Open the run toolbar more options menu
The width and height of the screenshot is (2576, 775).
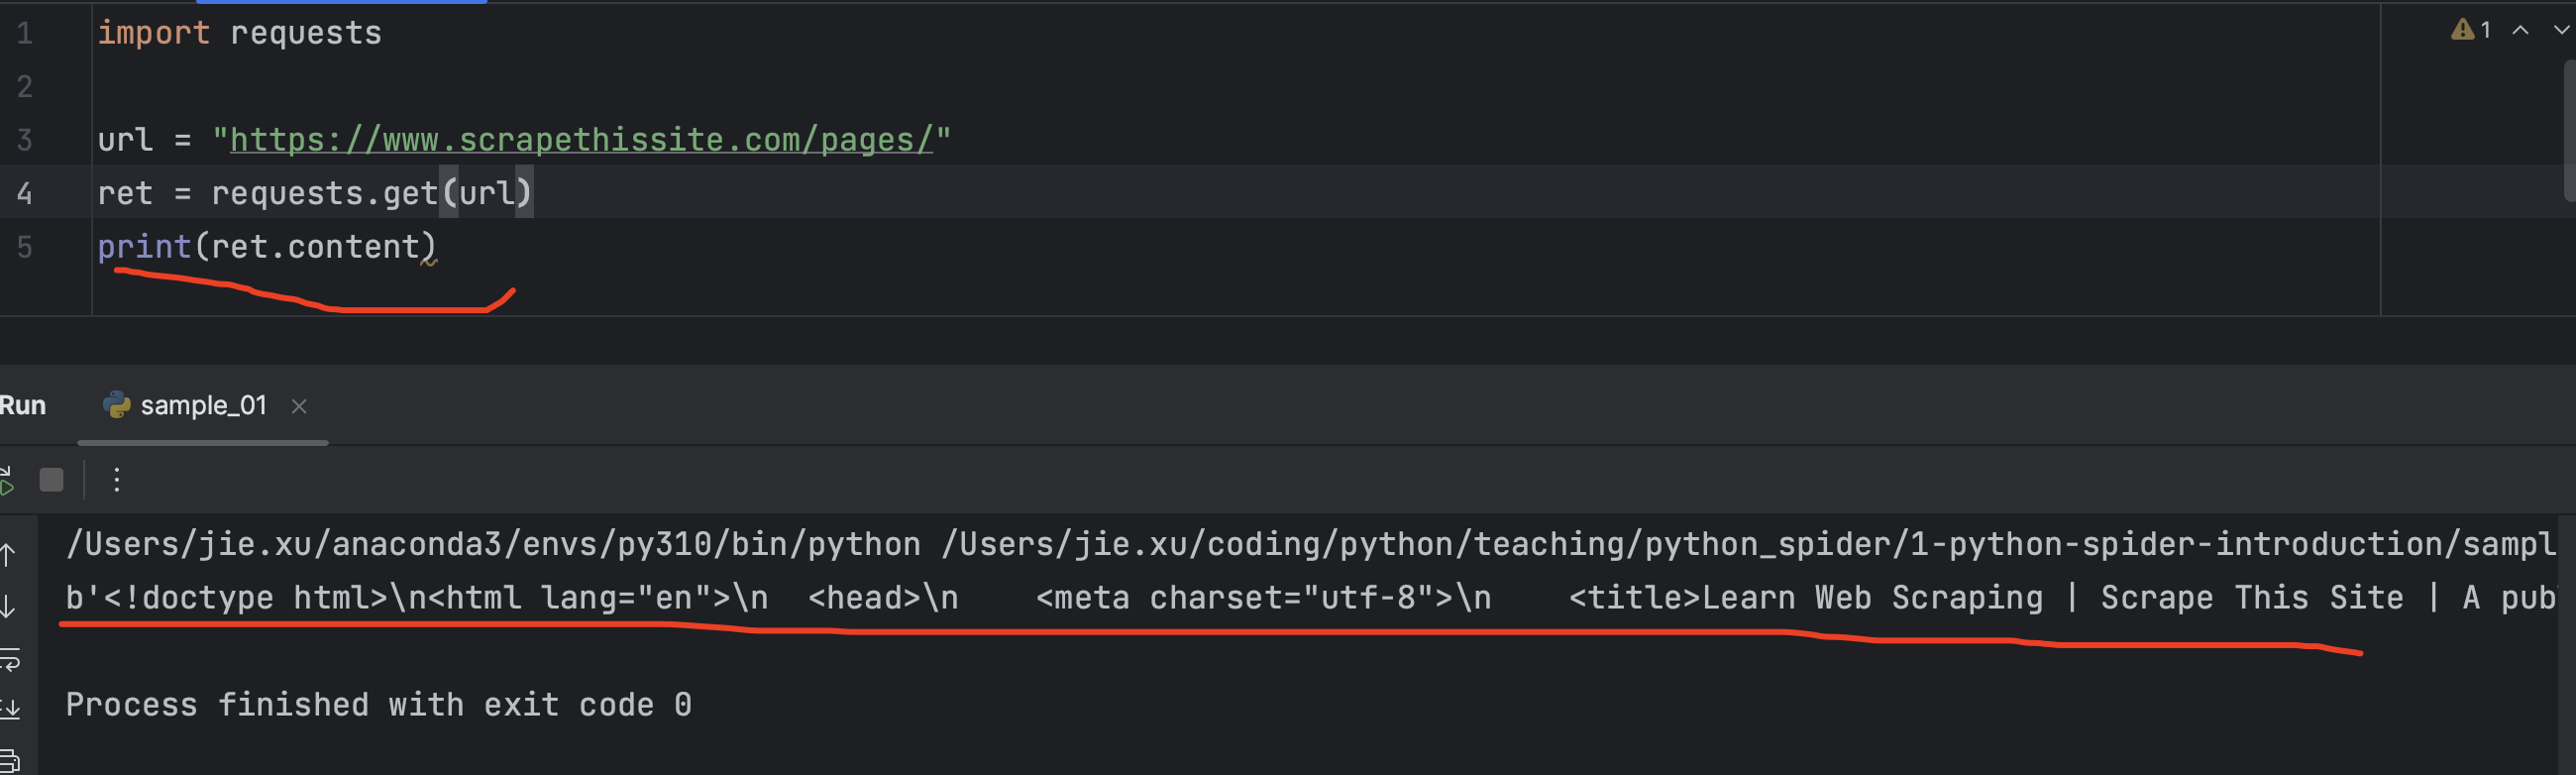[117, 480]
